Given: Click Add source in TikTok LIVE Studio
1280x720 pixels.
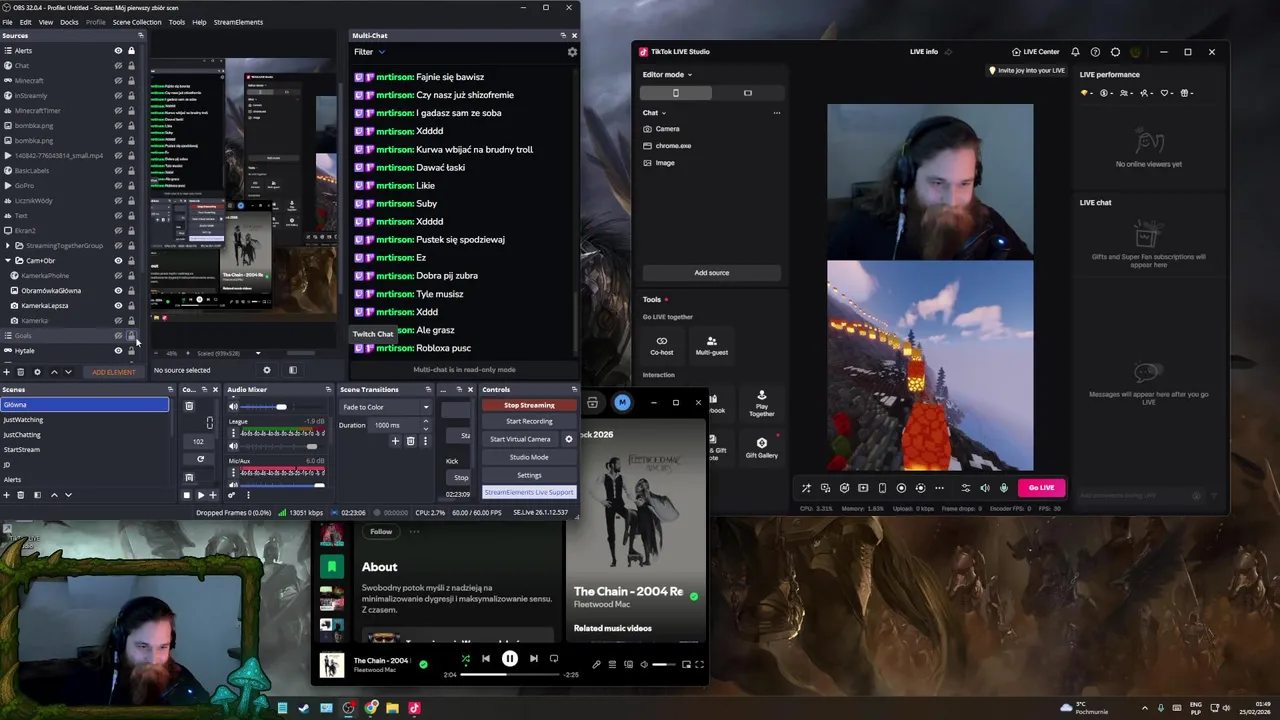Looking at the screenshot, I should pos(712,272).
